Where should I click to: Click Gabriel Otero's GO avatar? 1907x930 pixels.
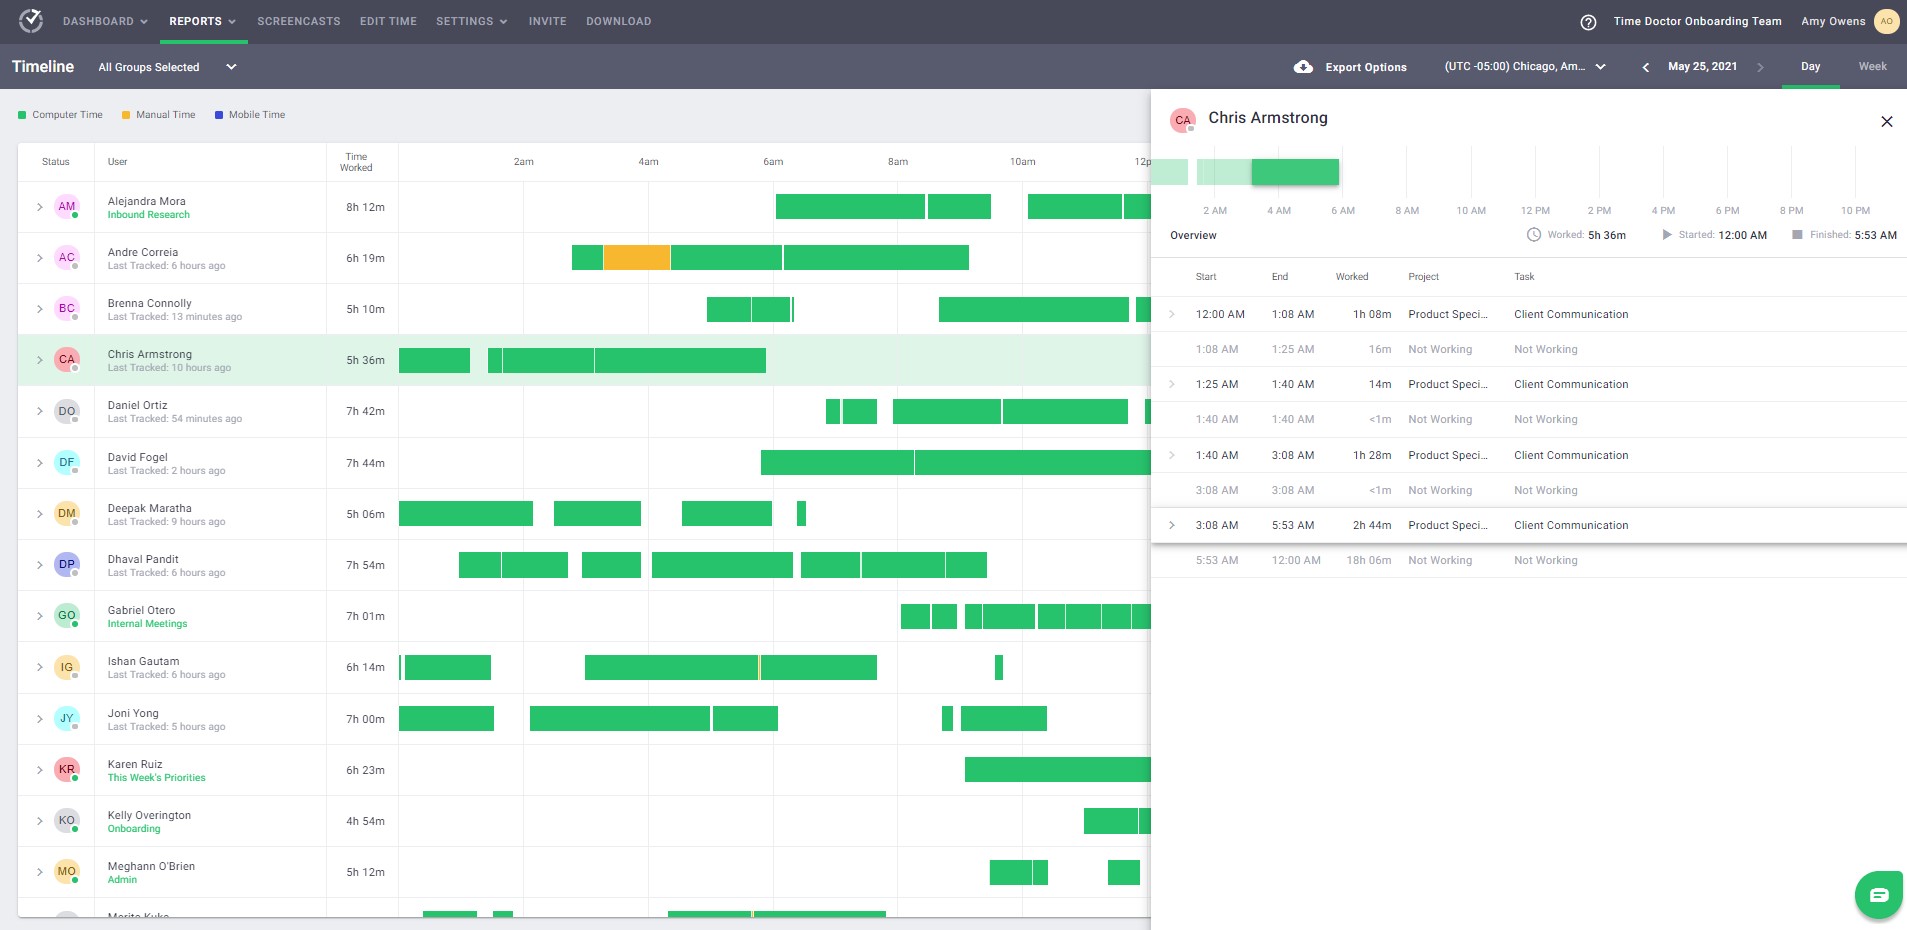click(67, 616)
